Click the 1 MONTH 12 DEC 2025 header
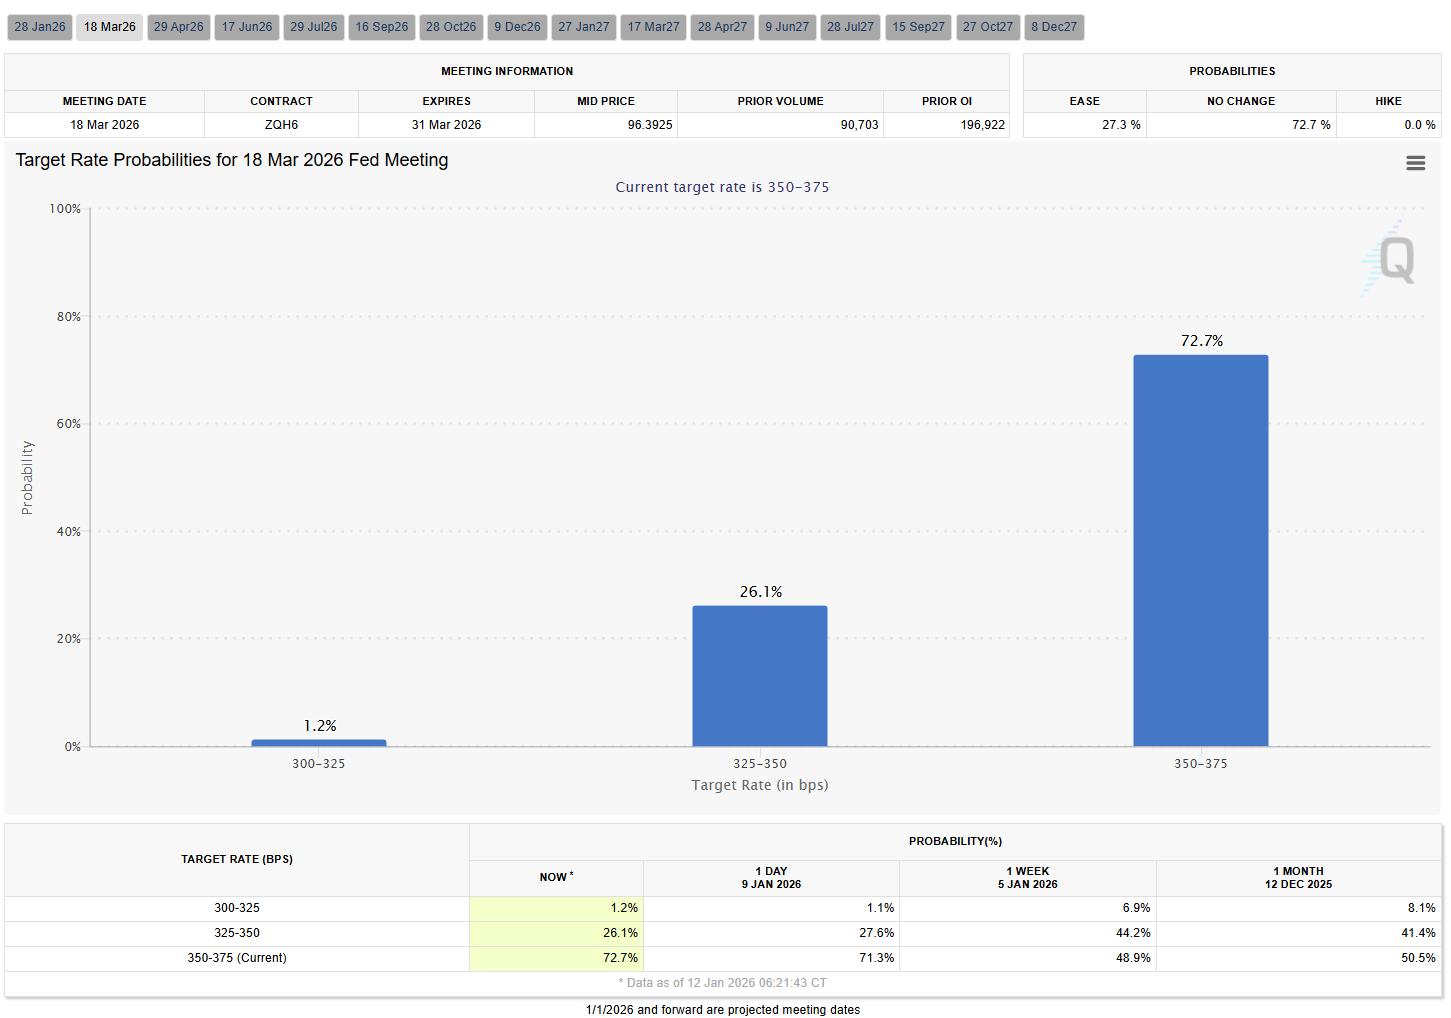1451x1018 pixels. pos(1298,877)
